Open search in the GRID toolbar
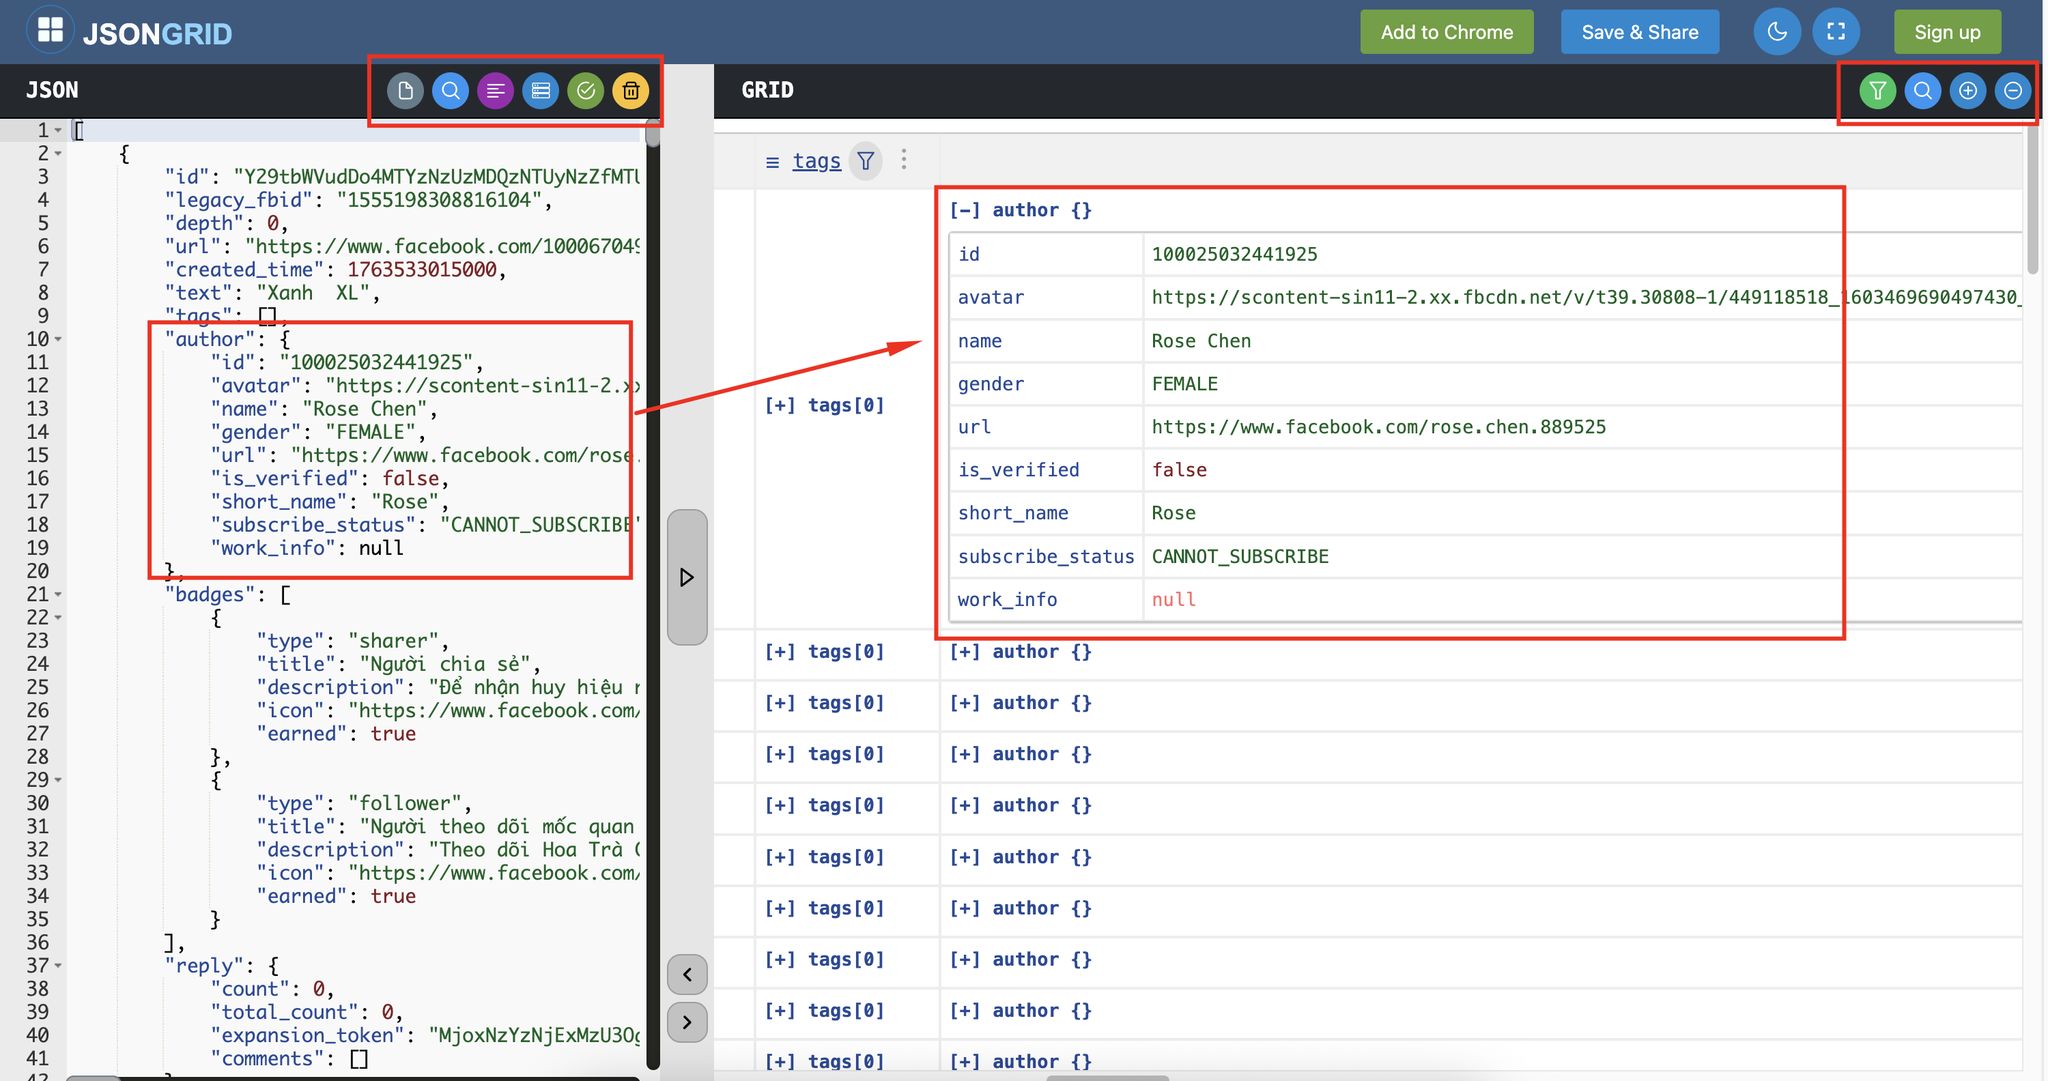Image resolution: width=2048 pixels, height=1081 pixels. pyautogui.click(x=1922, y=91)
